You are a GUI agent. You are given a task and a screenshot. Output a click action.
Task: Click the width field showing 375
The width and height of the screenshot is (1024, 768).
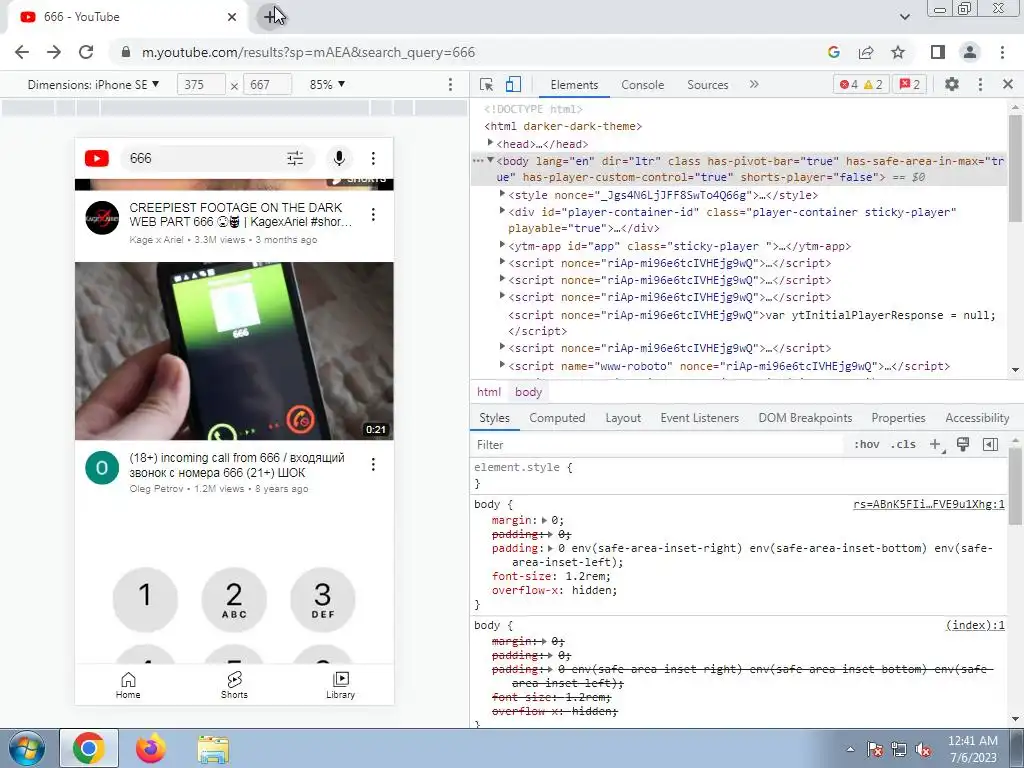201,85
